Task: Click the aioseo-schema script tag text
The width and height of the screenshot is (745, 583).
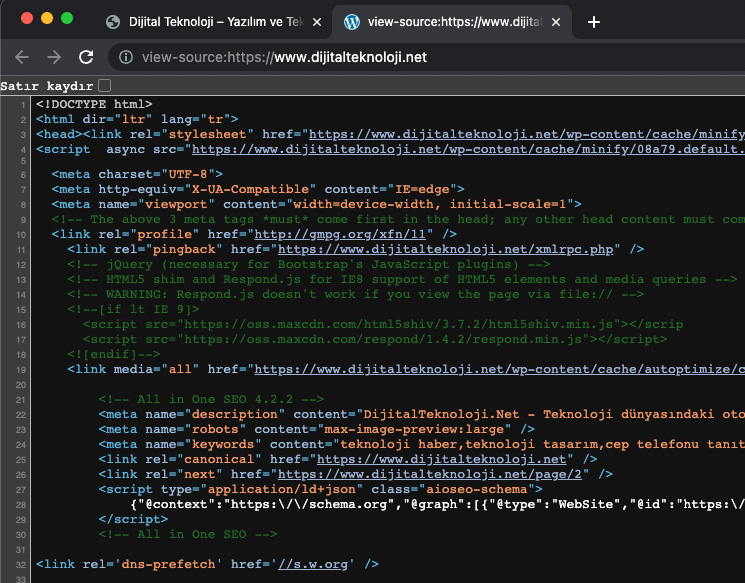Action: [320, 489]
